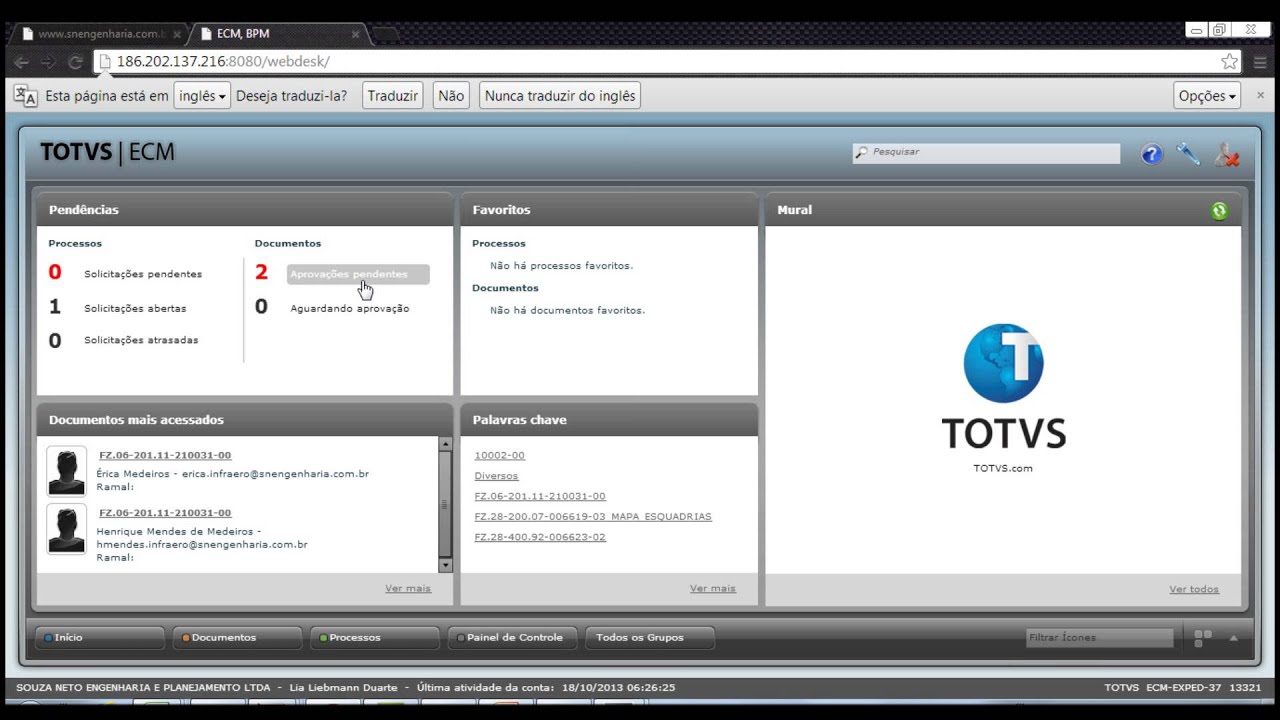Click the grid view icon in bottom bar
Viewport: 1280px width, 720px height.
pos(1203,637)
